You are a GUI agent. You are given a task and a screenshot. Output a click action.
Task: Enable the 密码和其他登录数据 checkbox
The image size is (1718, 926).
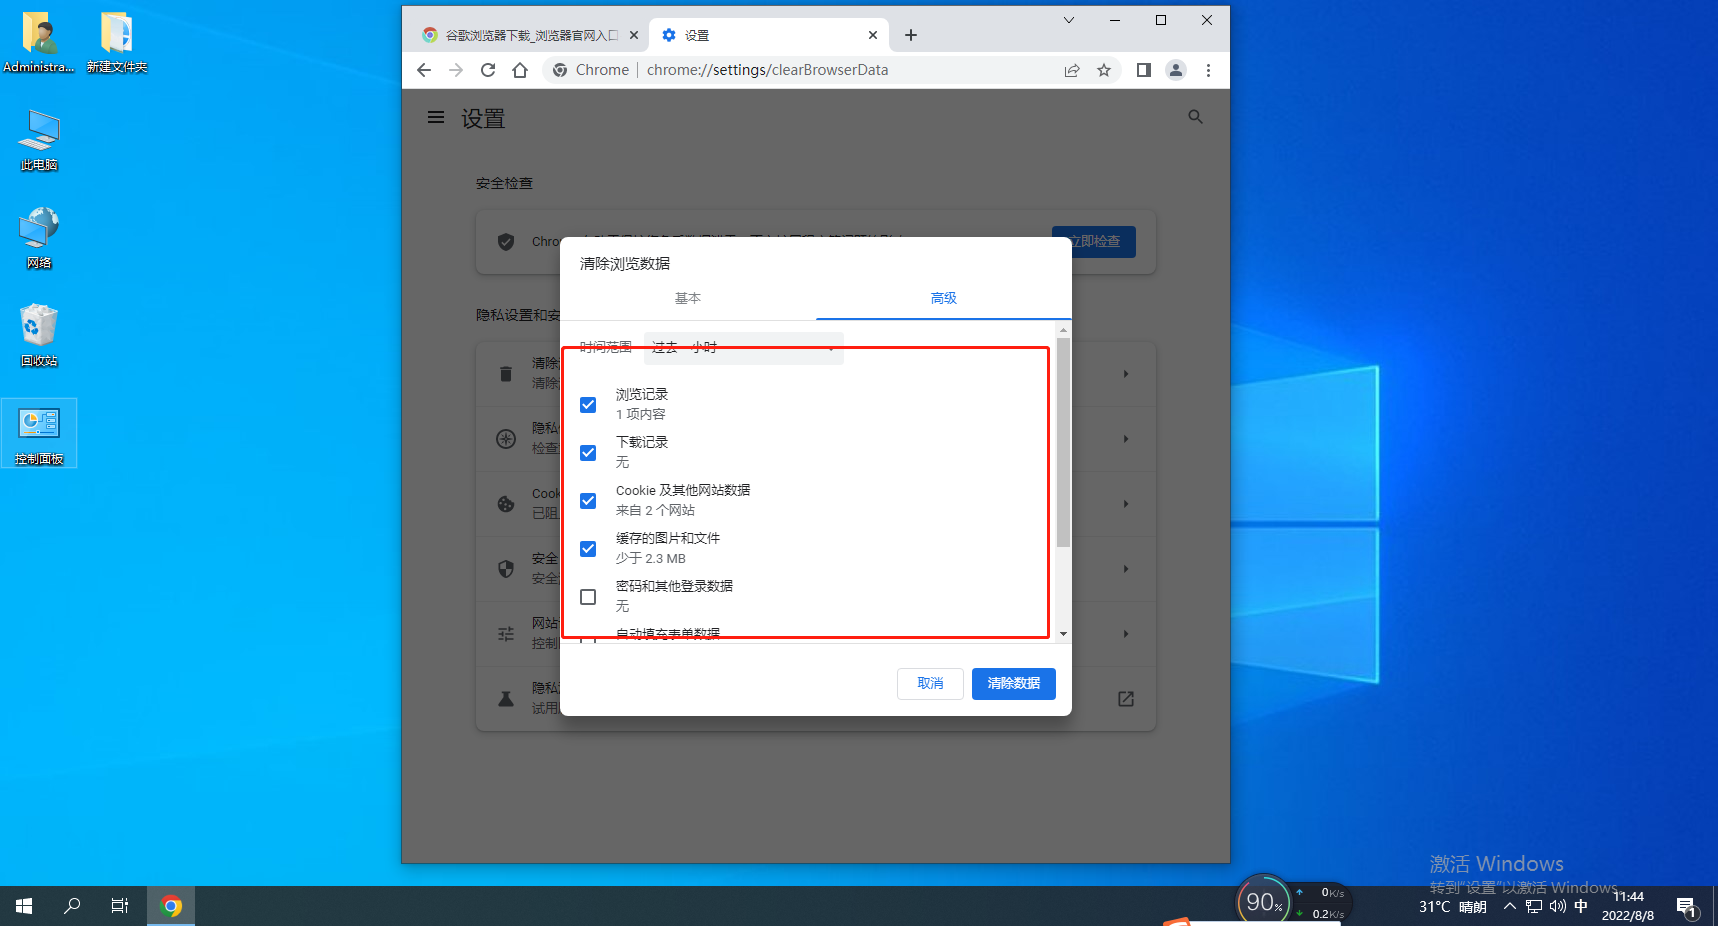pyautogui.click(x=588, y=597)
